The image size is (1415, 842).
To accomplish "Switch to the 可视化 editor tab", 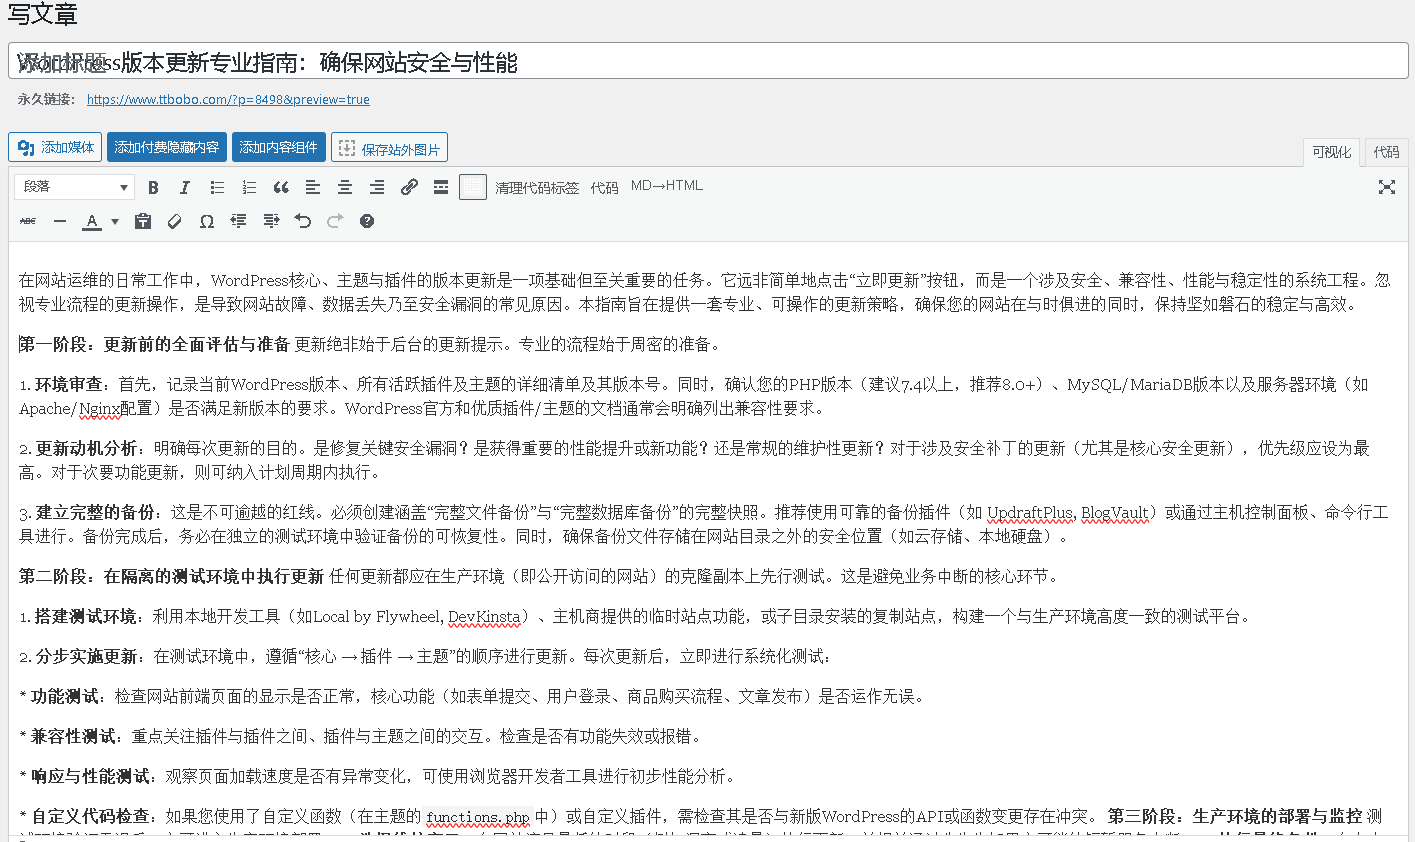I will [1331, 152].
